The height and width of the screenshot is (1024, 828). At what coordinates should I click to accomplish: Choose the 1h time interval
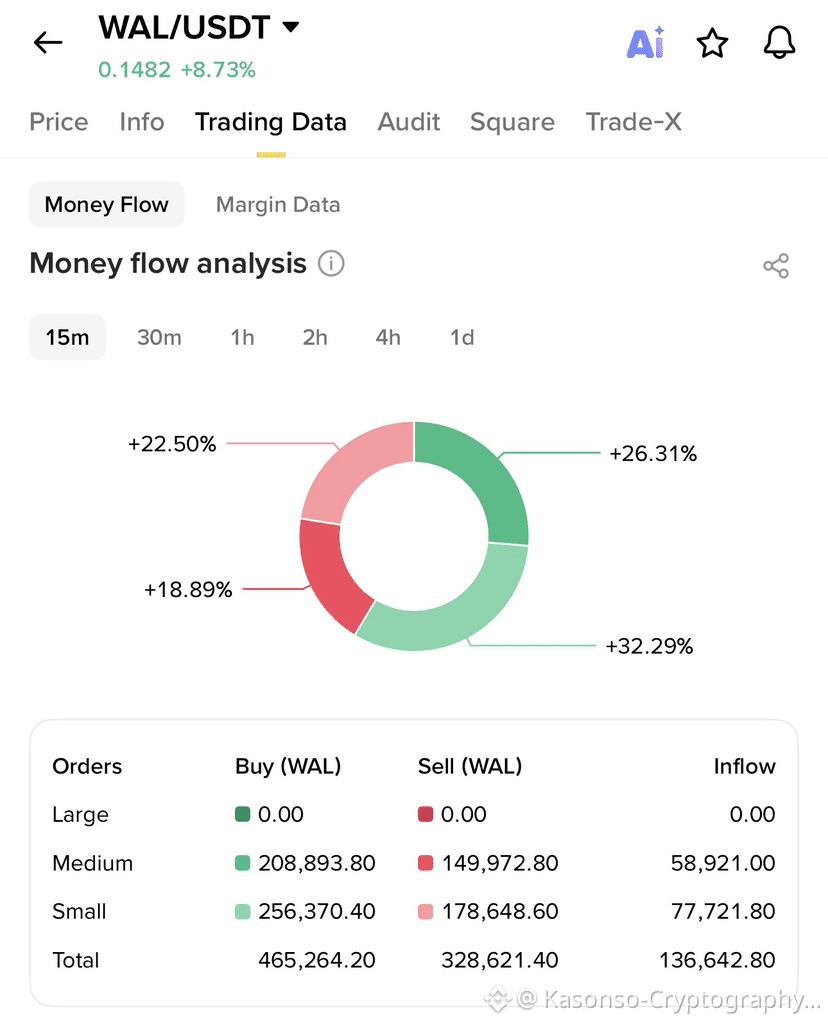point(242,338)
